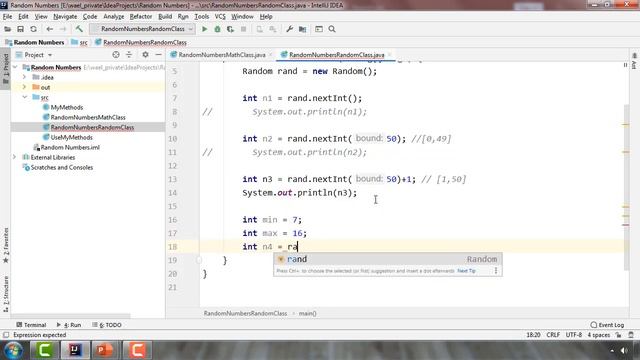The image size is (640, 360).
Task: Build project with the hammer icon
Action: coord(79,29)
